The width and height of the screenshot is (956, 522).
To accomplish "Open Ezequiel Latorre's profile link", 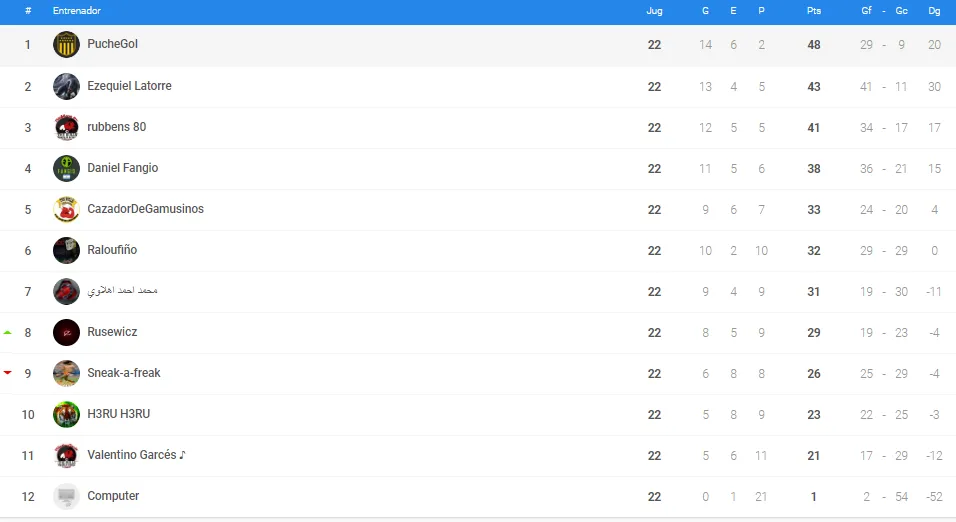I will point(129,86).
